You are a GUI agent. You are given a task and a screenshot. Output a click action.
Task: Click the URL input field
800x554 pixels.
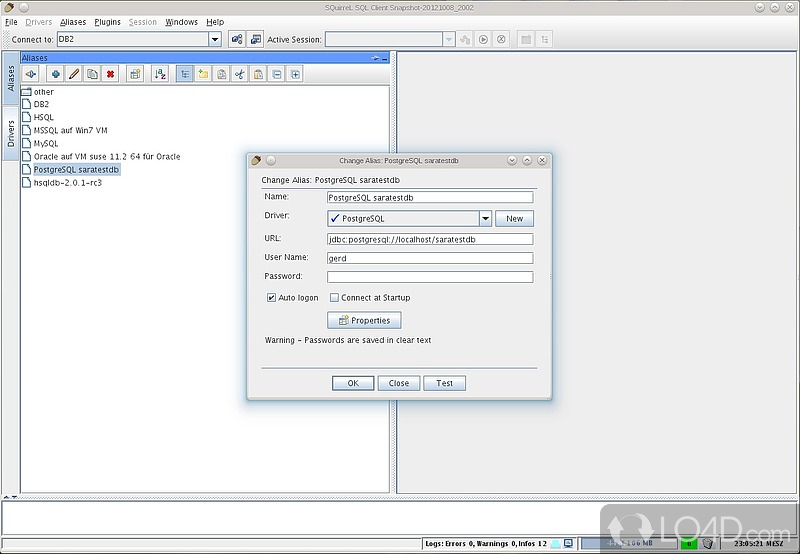click(x=430, y=239)
